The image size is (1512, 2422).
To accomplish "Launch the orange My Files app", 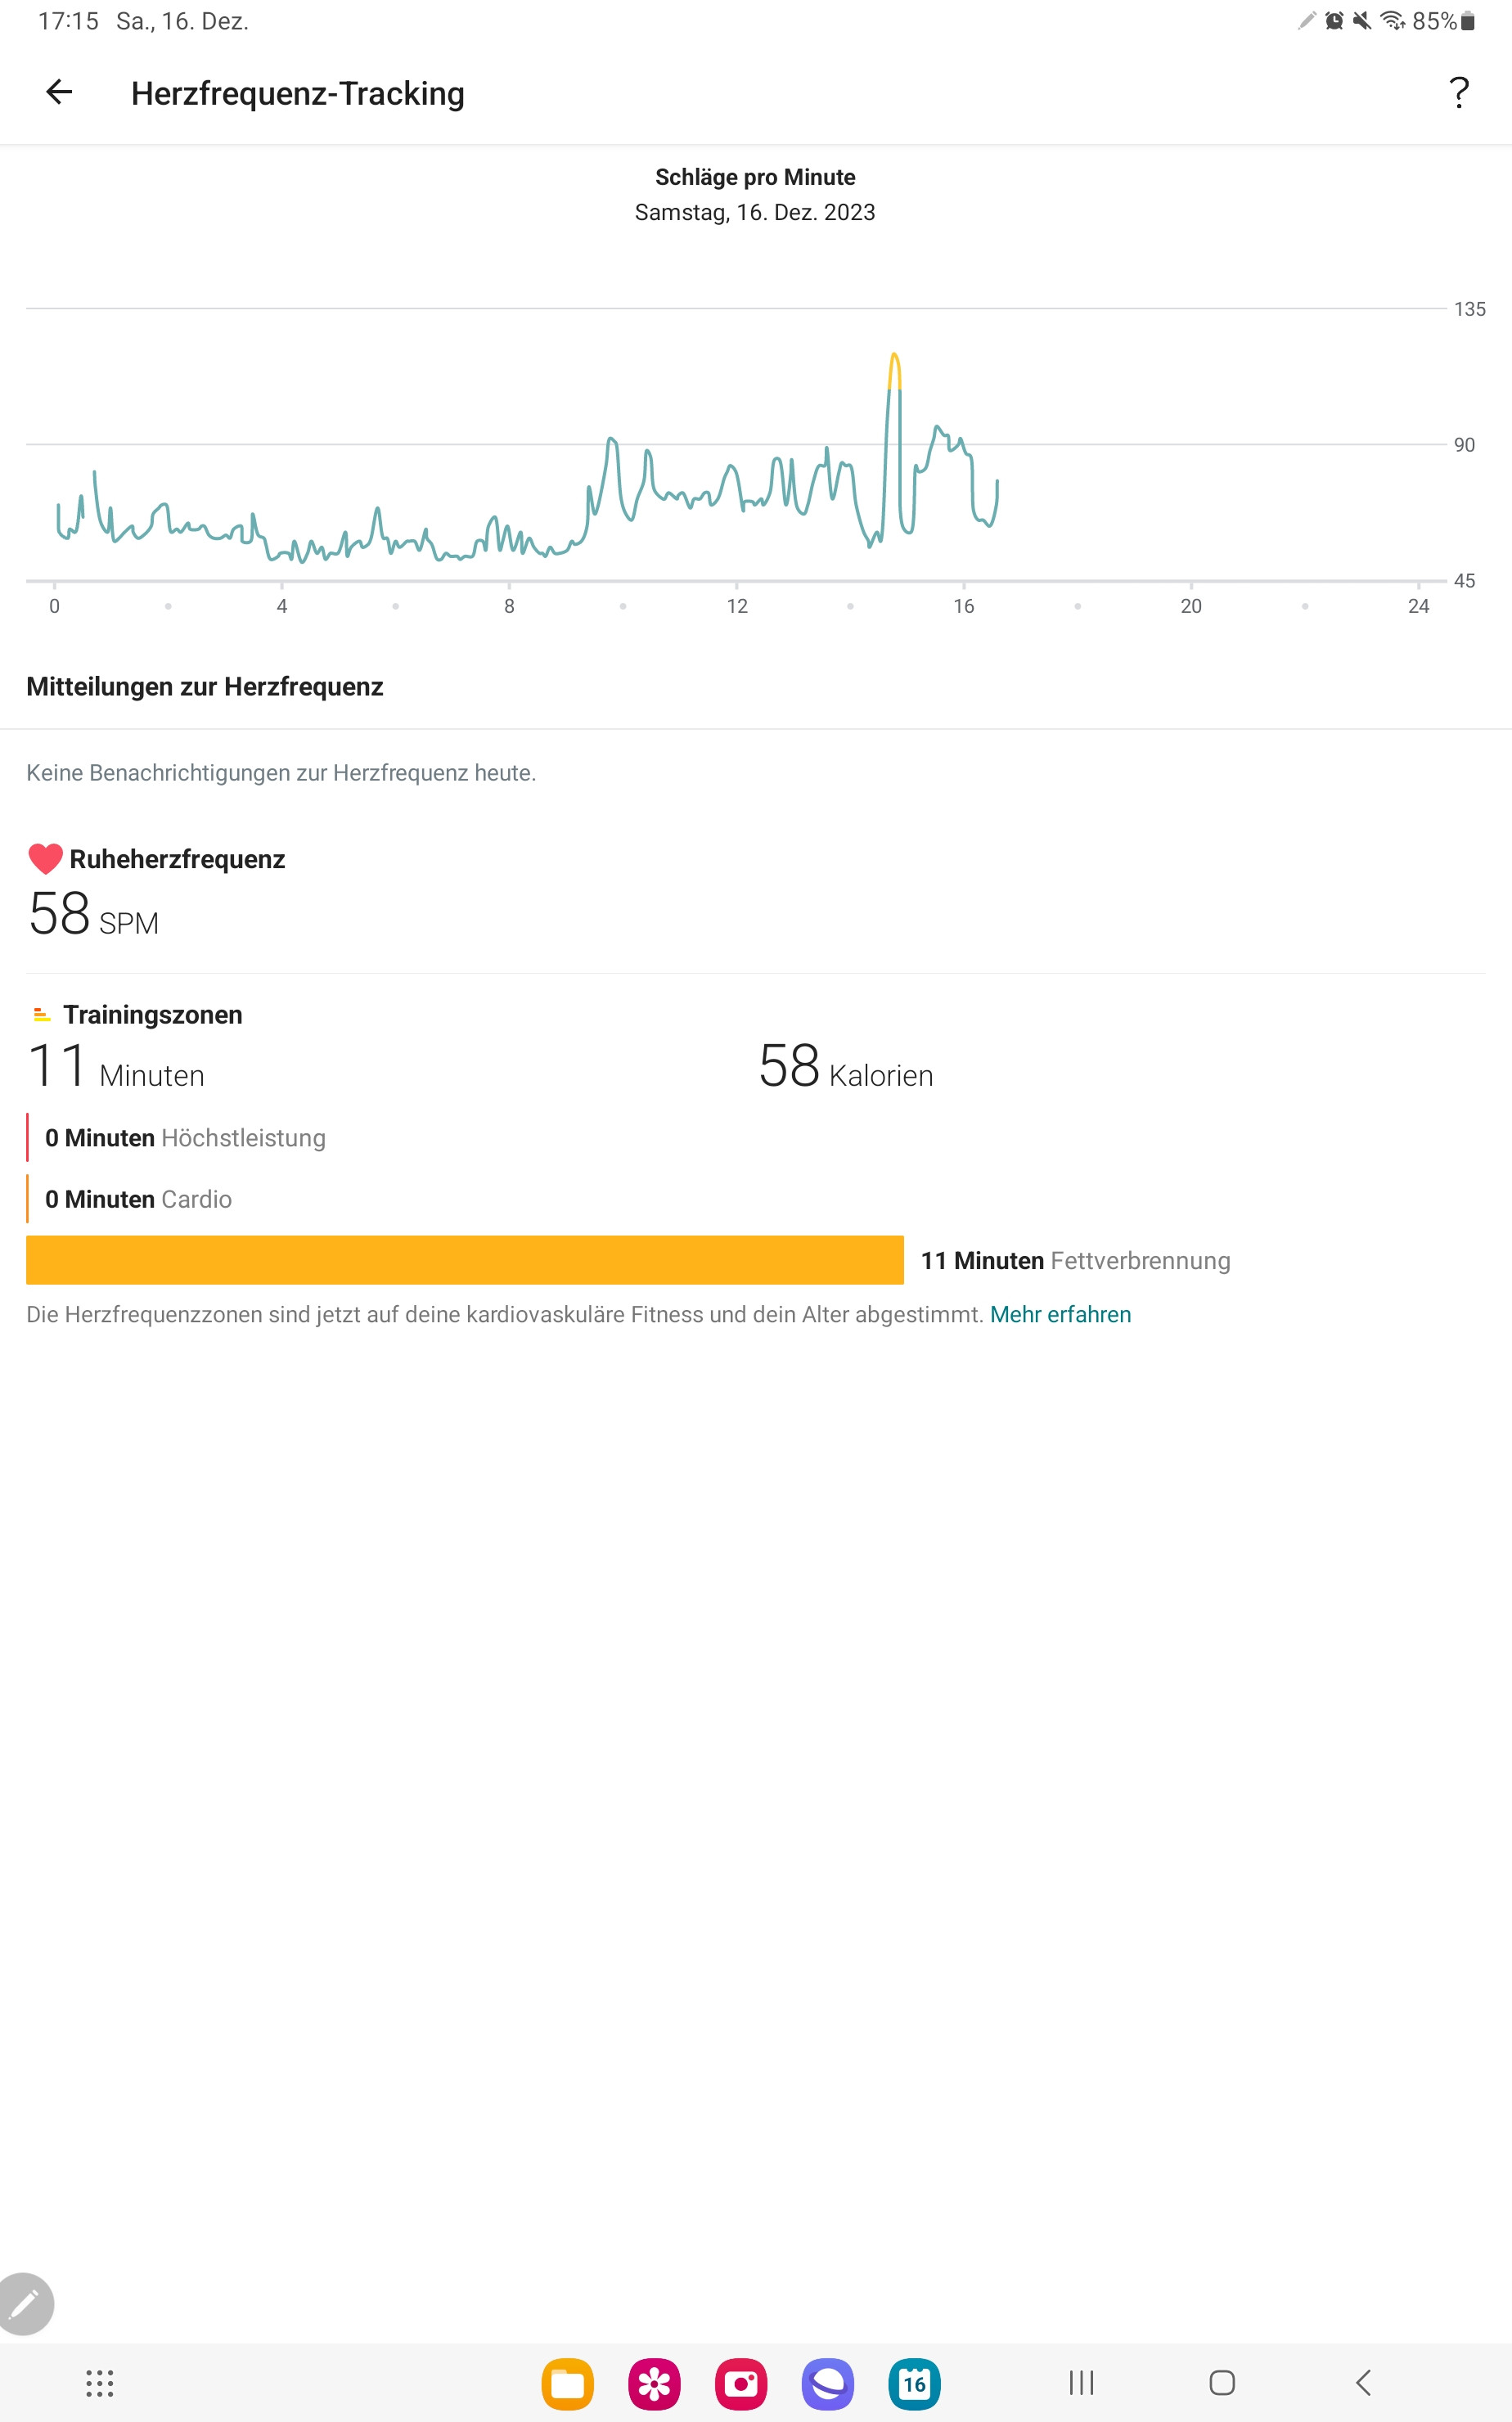I will pos(567,2383).
